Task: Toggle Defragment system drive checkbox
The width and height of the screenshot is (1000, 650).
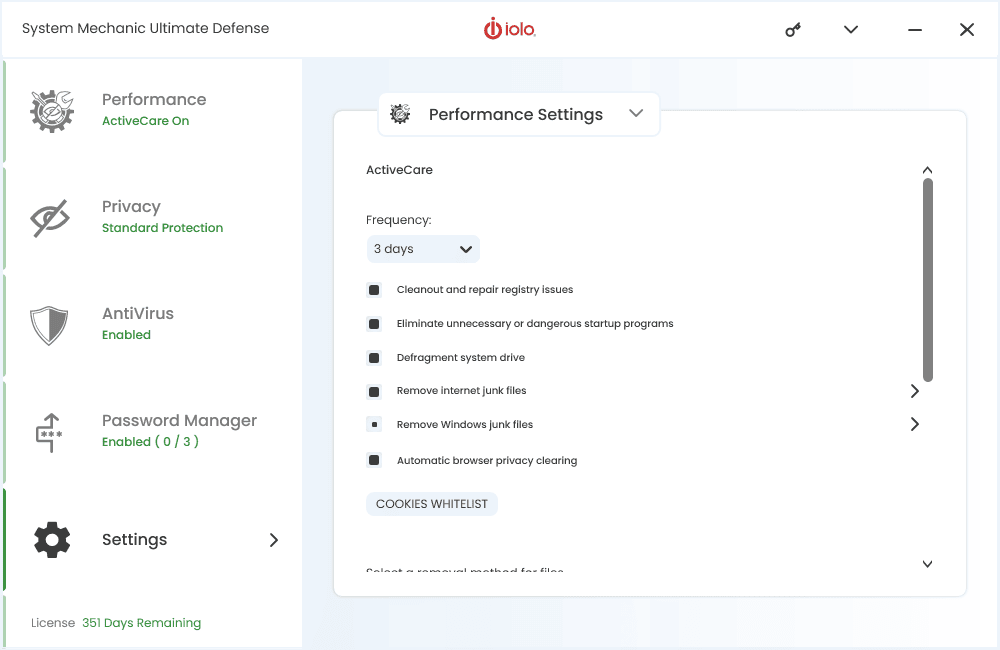Action: tap(374, 358)
